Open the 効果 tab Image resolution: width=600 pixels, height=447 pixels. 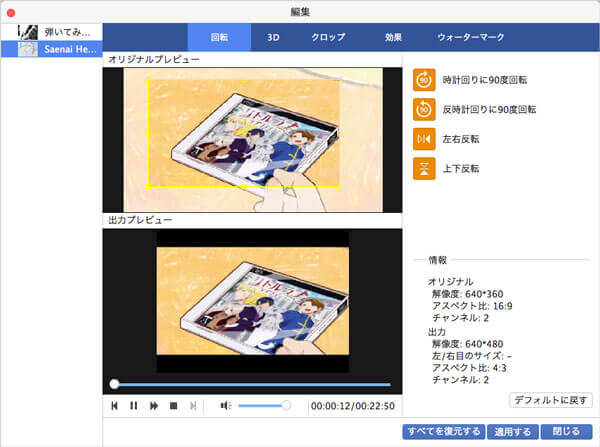point(393,37)
